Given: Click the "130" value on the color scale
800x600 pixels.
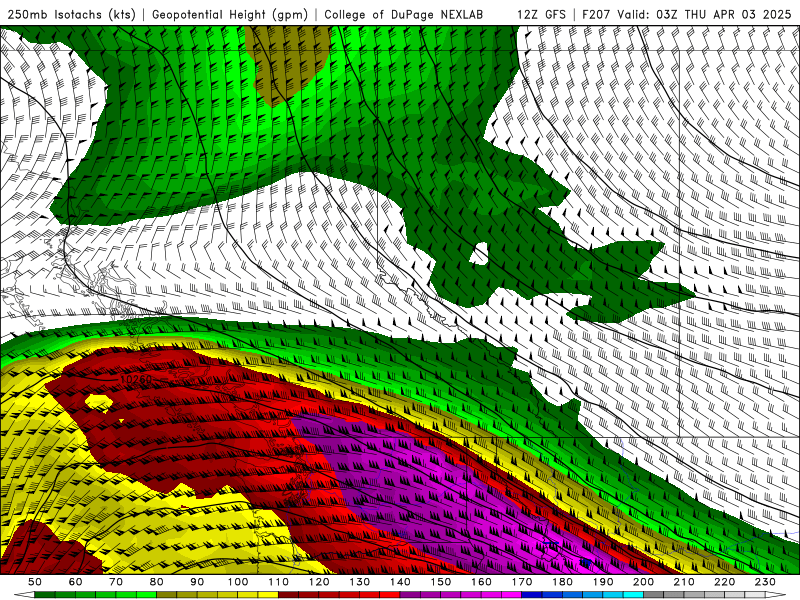Looking at the screenshot, I should 360,582.
